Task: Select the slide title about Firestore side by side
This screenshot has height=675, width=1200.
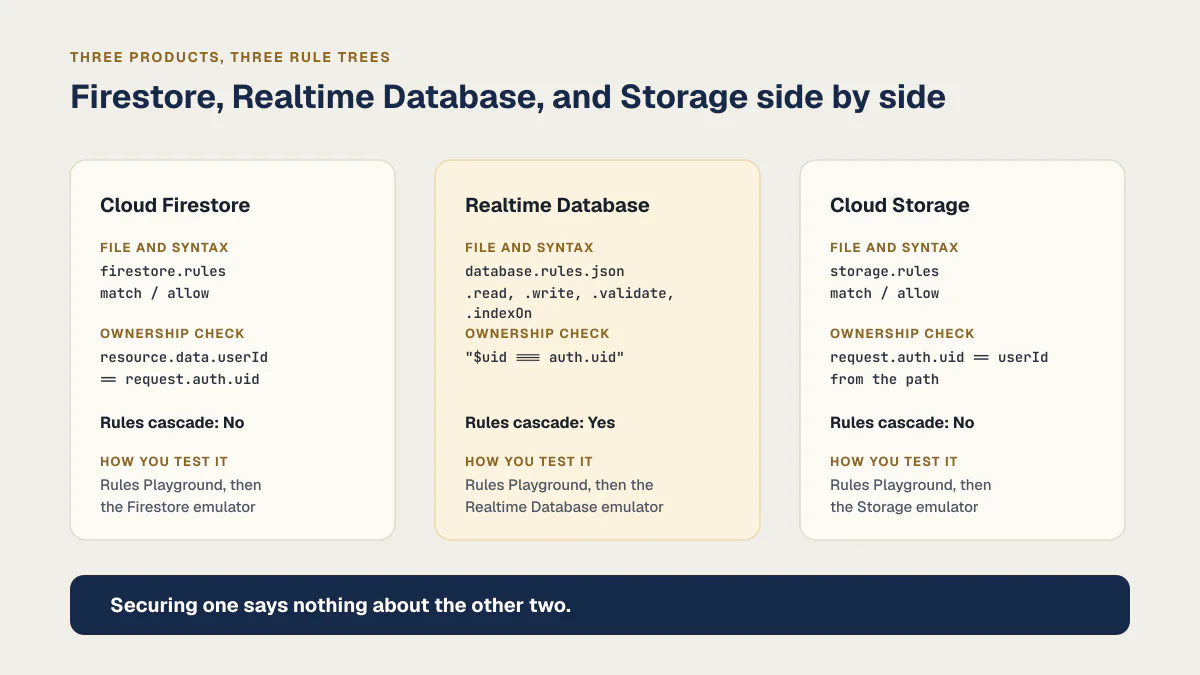Action: [x=508, y=97]
